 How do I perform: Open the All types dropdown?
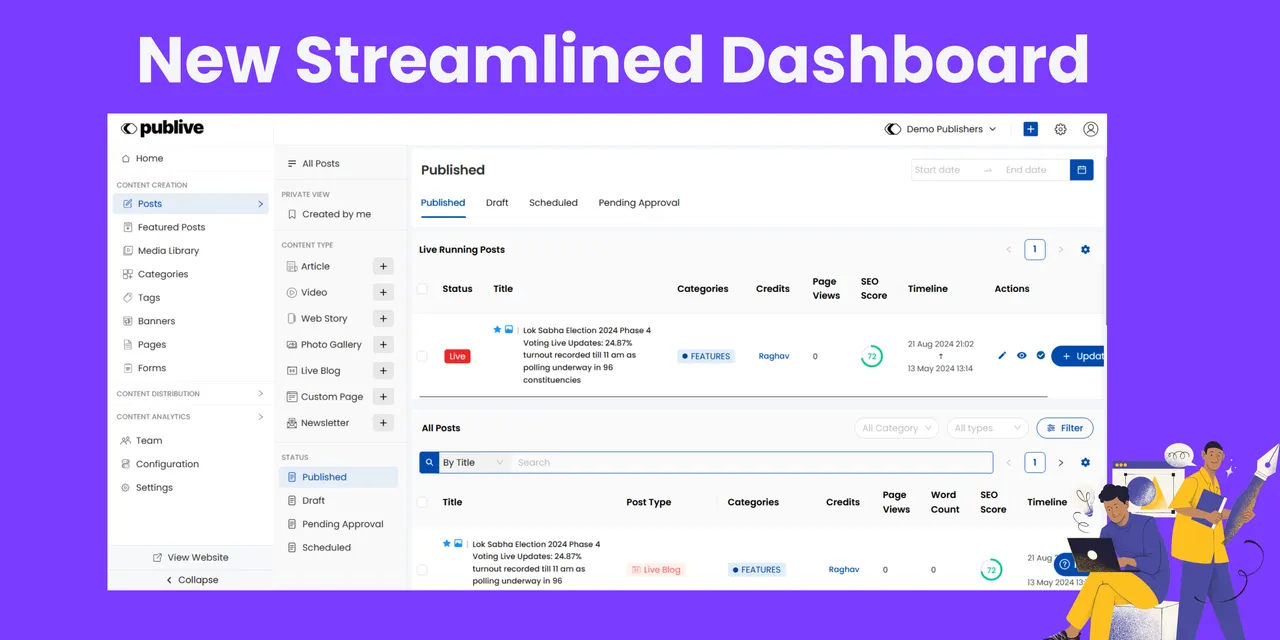pos(987,428)
